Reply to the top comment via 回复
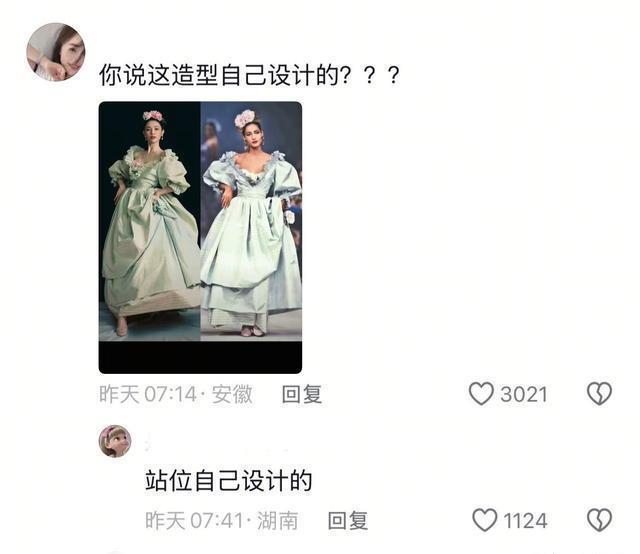The height and width of the screenshot is (554, 640). tap(302, 394)
